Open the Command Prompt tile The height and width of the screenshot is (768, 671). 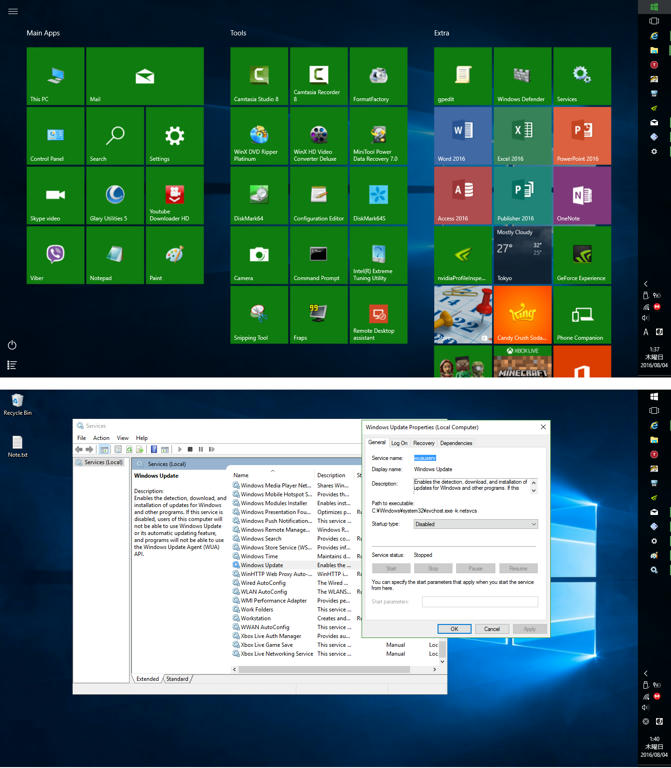pyautogui.click(x=318, y=255)
